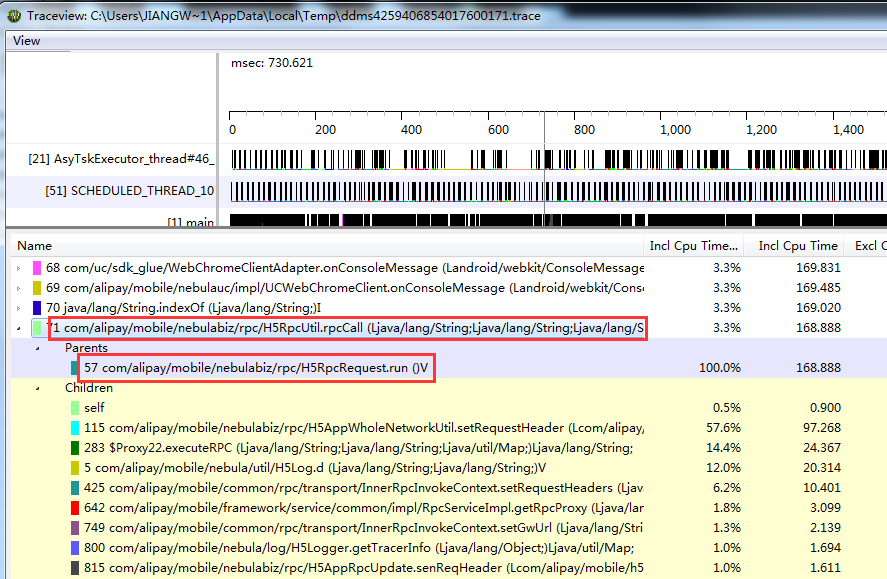887x579 pixels.
Task: Open the View menu
Action: [27, 41]
